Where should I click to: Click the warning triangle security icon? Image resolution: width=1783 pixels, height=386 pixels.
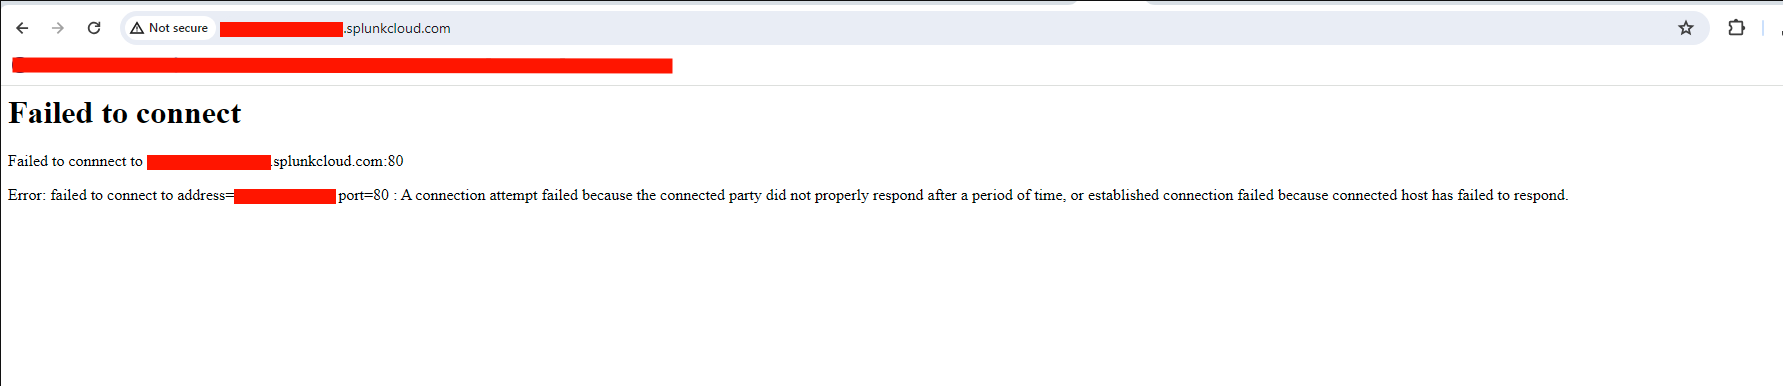click(137, 28)
